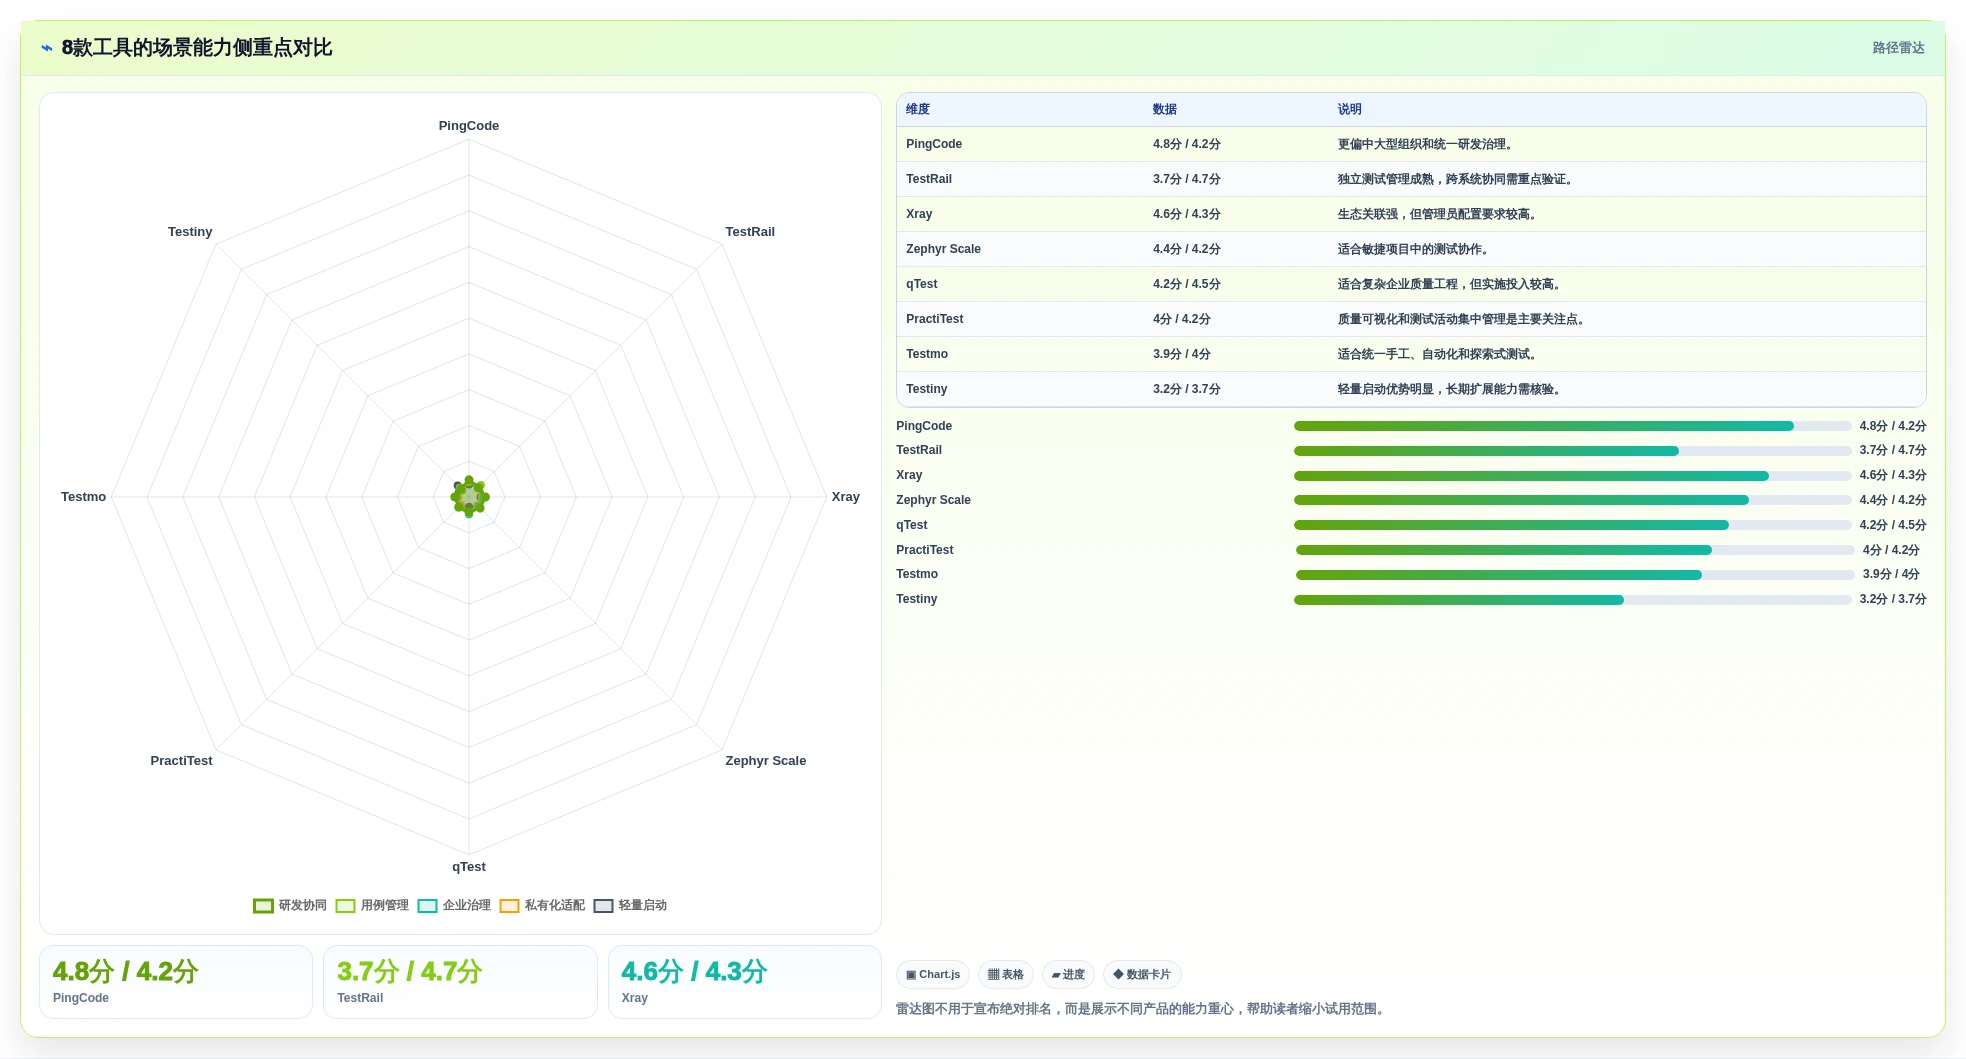
Task: Click the footnote starting with 雷达图不用于宣布绝对排名
Action: 1142,1009
